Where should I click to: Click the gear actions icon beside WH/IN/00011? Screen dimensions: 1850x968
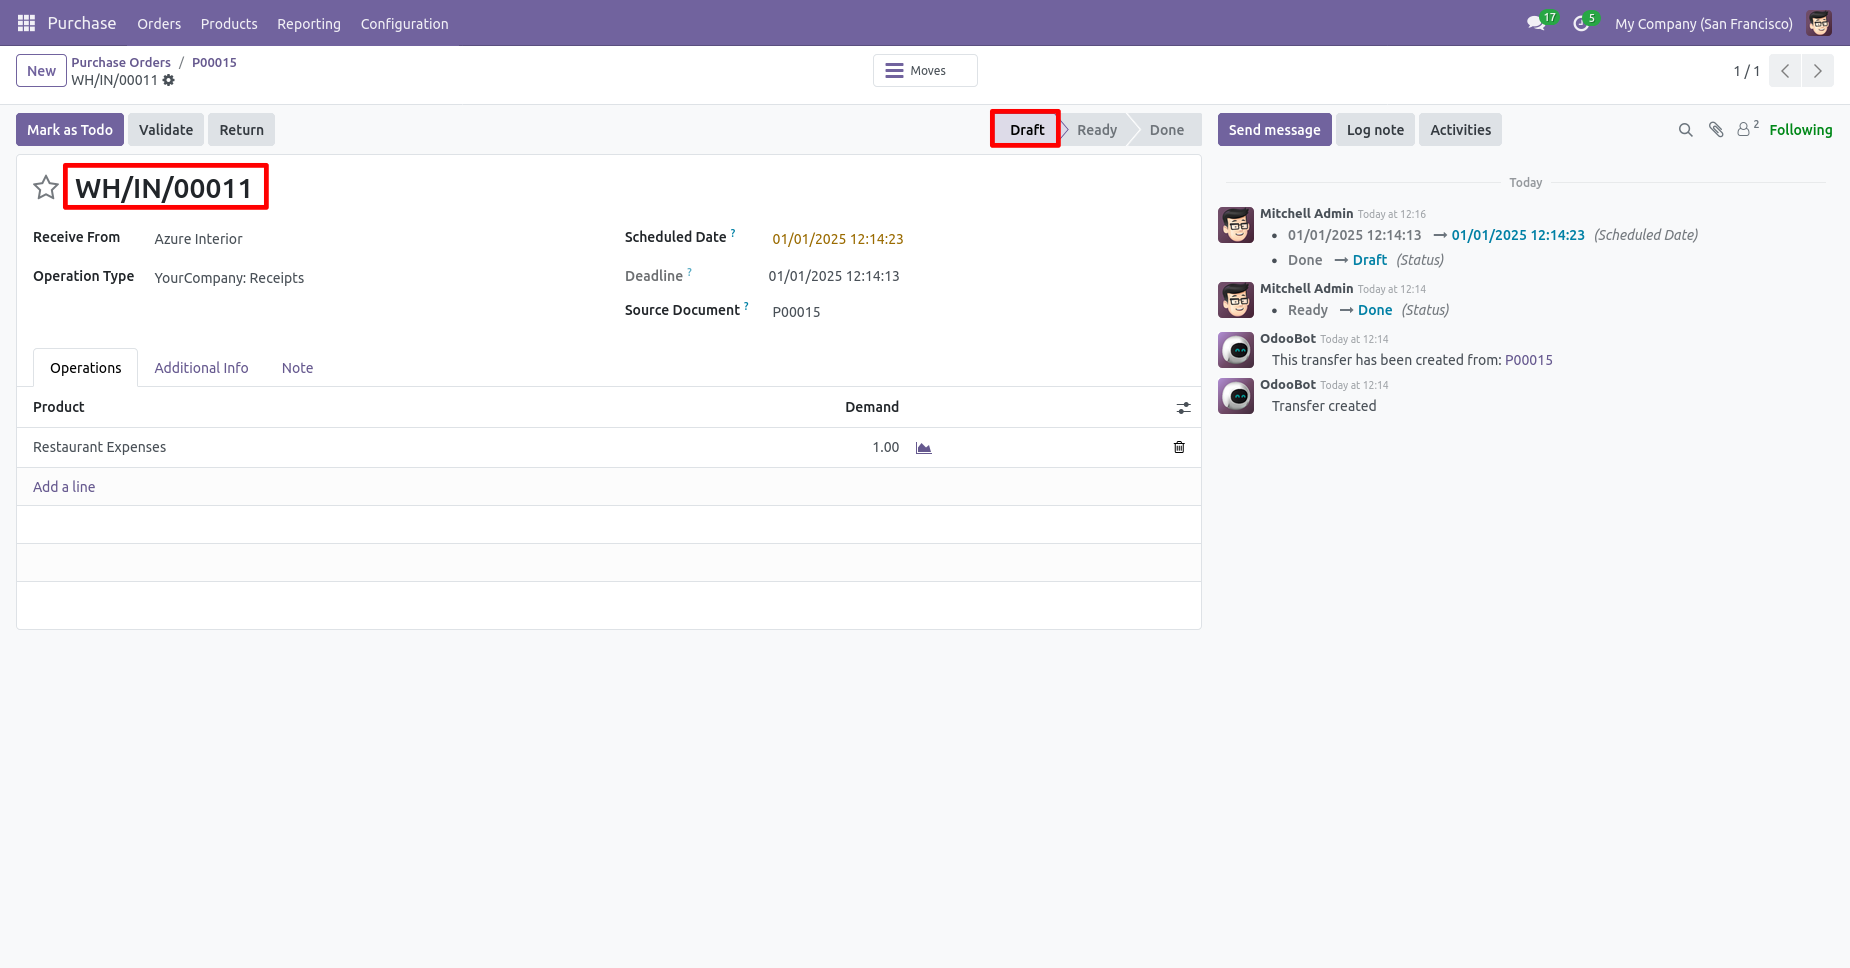(168, 80)
